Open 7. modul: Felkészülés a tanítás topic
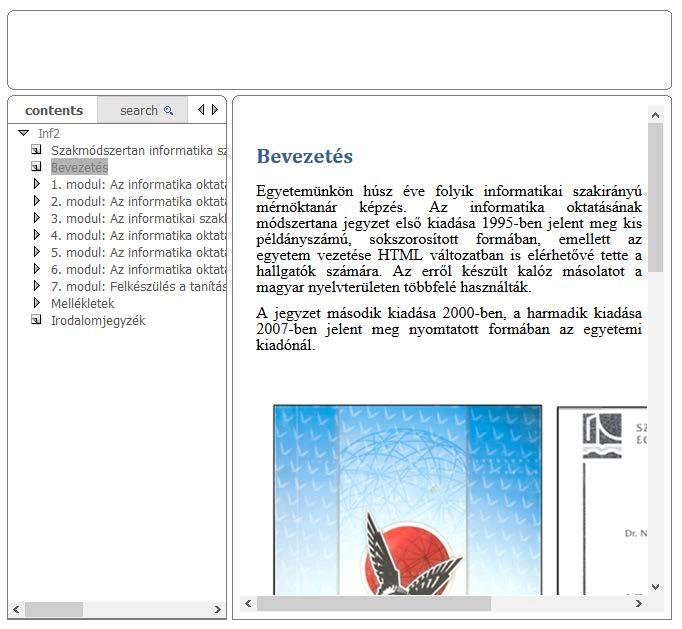 [x=138, y=286]
